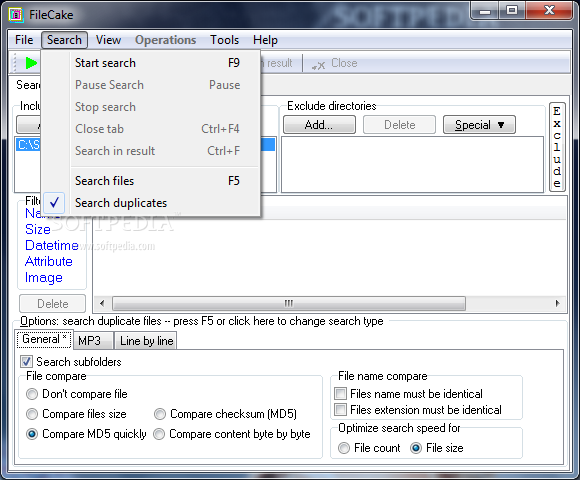Screen dimensions: 580x480
Task: Open the Special dropdown button
Action: pyautogui.click(x=479, y=125)
